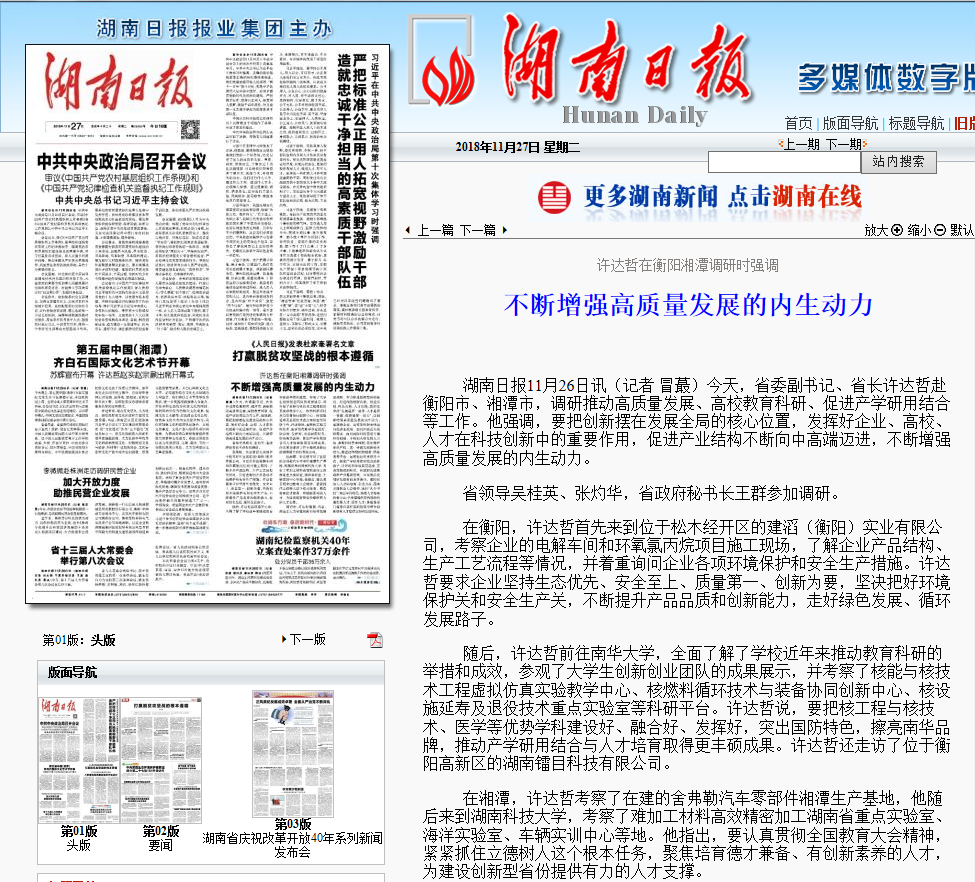Click left arrow beside 上一篇
This screenshot has width=975, height=882.
408,230
